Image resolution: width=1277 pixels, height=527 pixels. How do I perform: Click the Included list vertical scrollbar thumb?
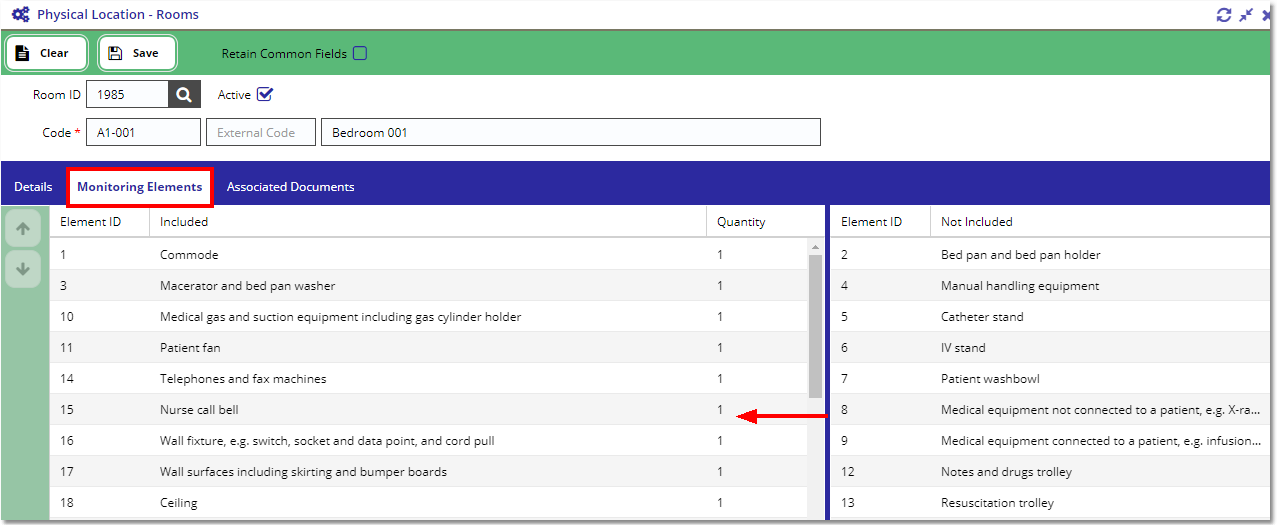[x=815, y=326]
